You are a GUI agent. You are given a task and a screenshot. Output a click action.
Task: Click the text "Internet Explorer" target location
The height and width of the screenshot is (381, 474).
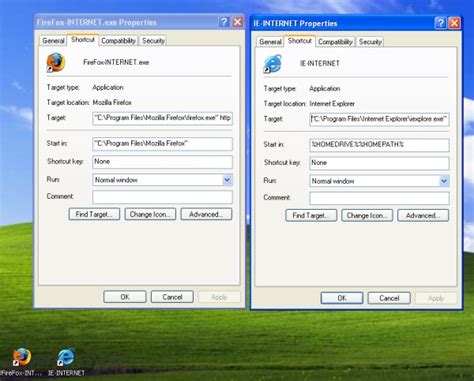point(332,104)
